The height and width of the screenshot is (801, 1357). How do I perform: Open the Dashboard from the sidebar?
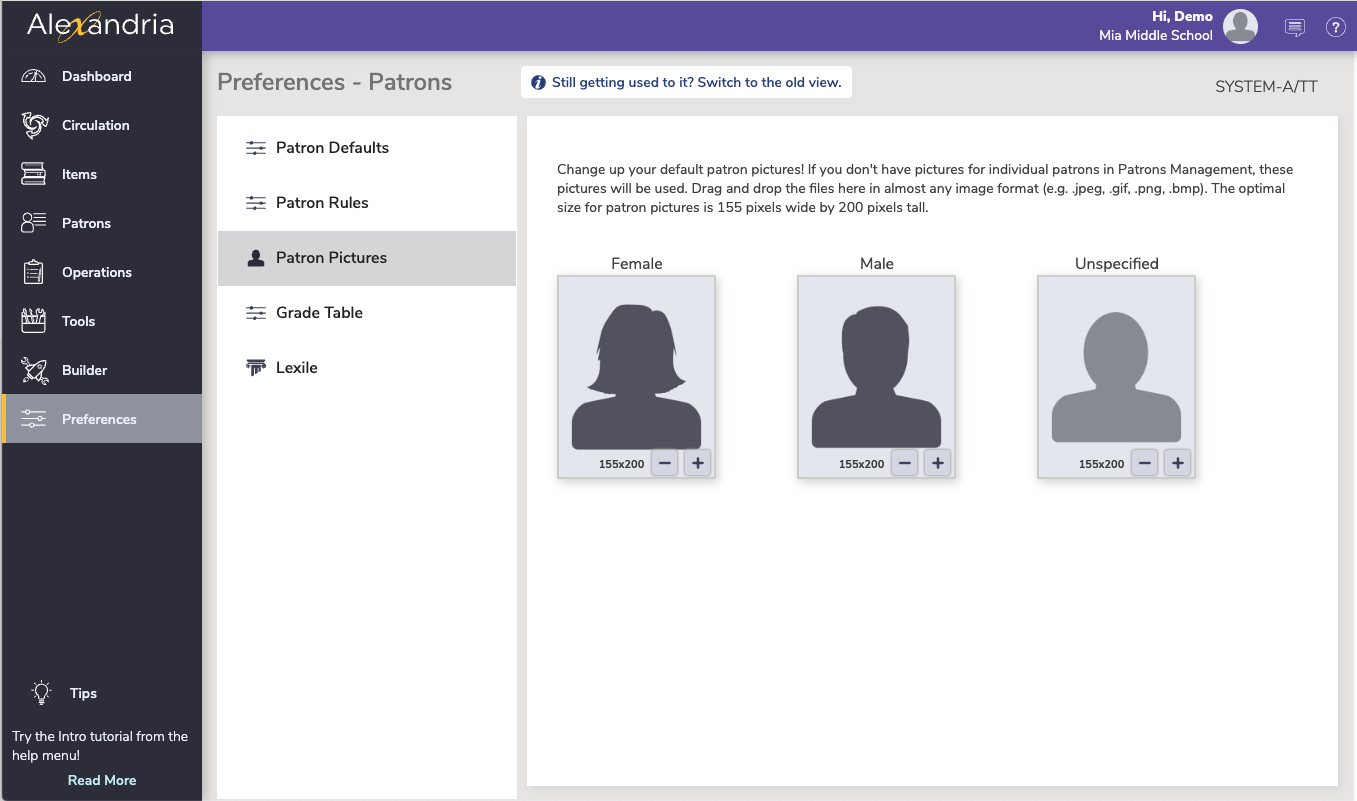pos(96,76)
